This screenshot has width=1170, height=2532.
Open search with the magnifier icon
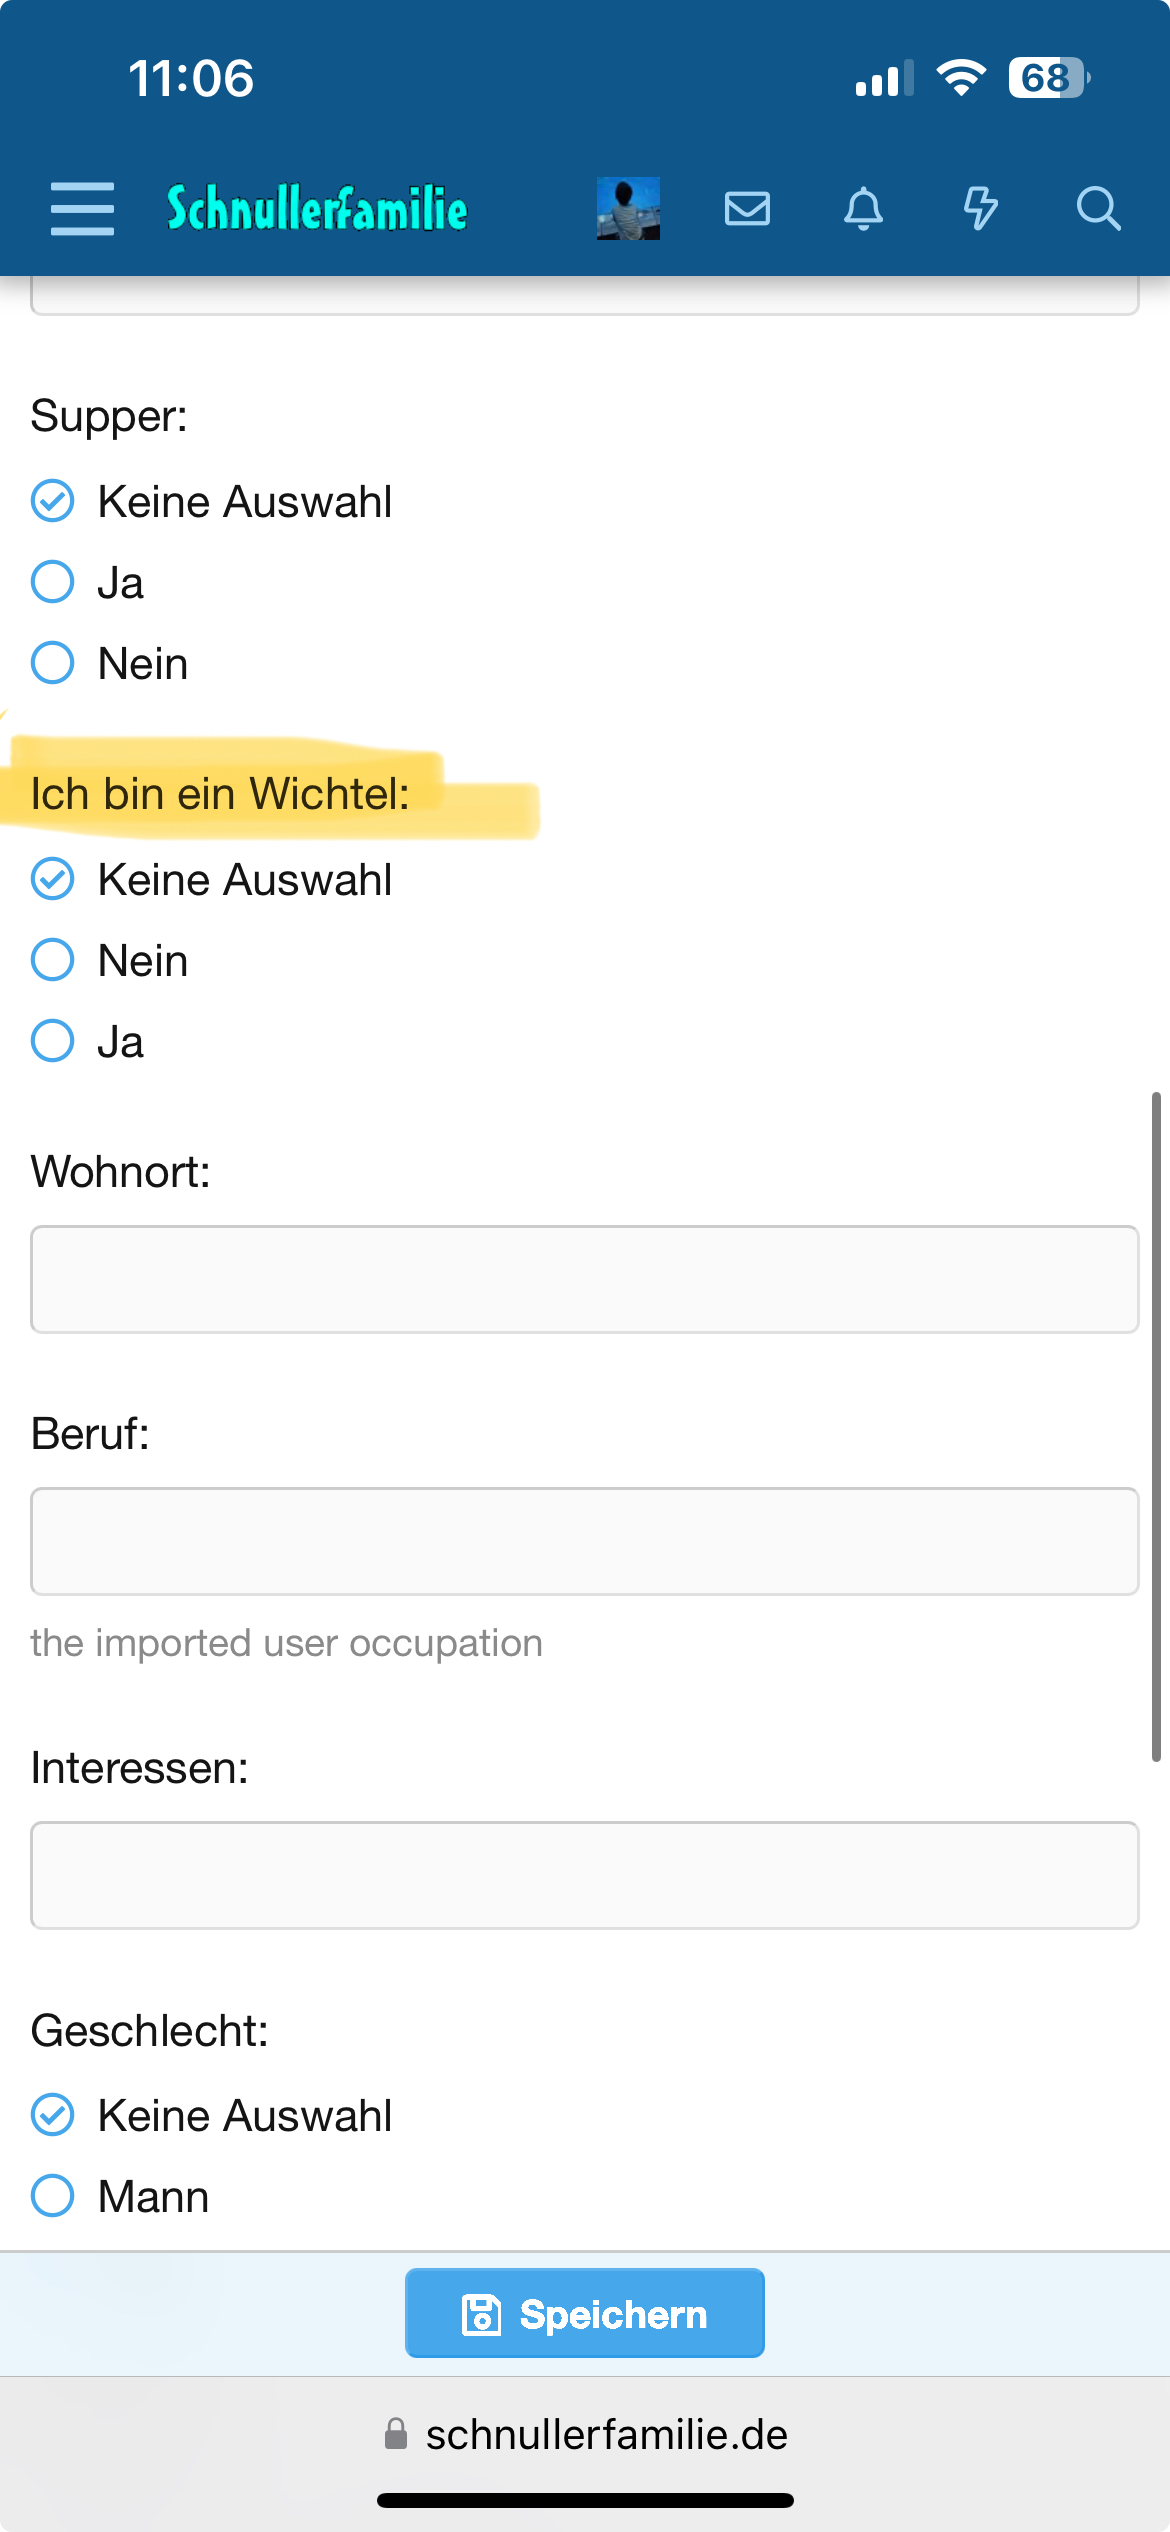coord(1098,209)
